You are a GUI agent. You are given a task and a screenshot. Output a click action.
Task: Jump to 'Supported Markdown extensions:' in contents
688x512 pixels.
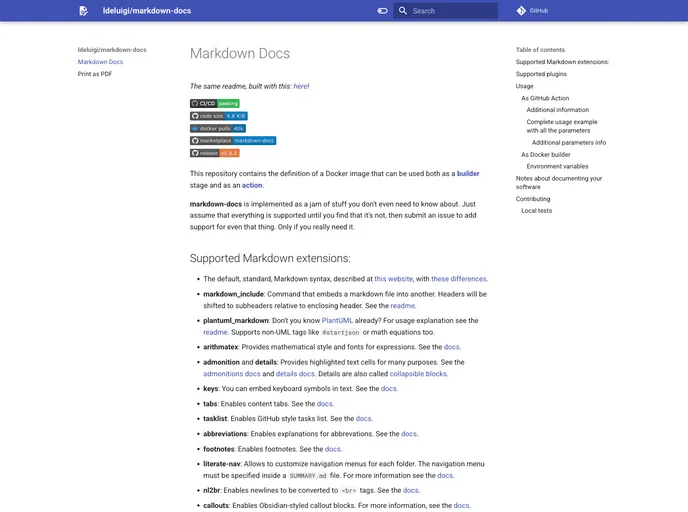562,62
